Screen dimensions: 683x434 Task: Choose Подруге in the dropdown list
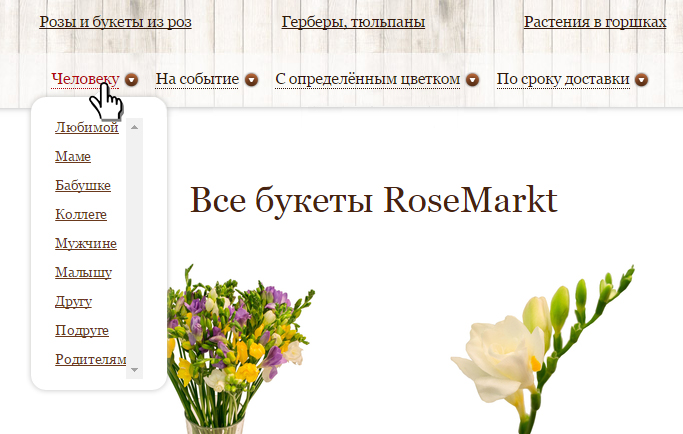[x=82, y=330]
